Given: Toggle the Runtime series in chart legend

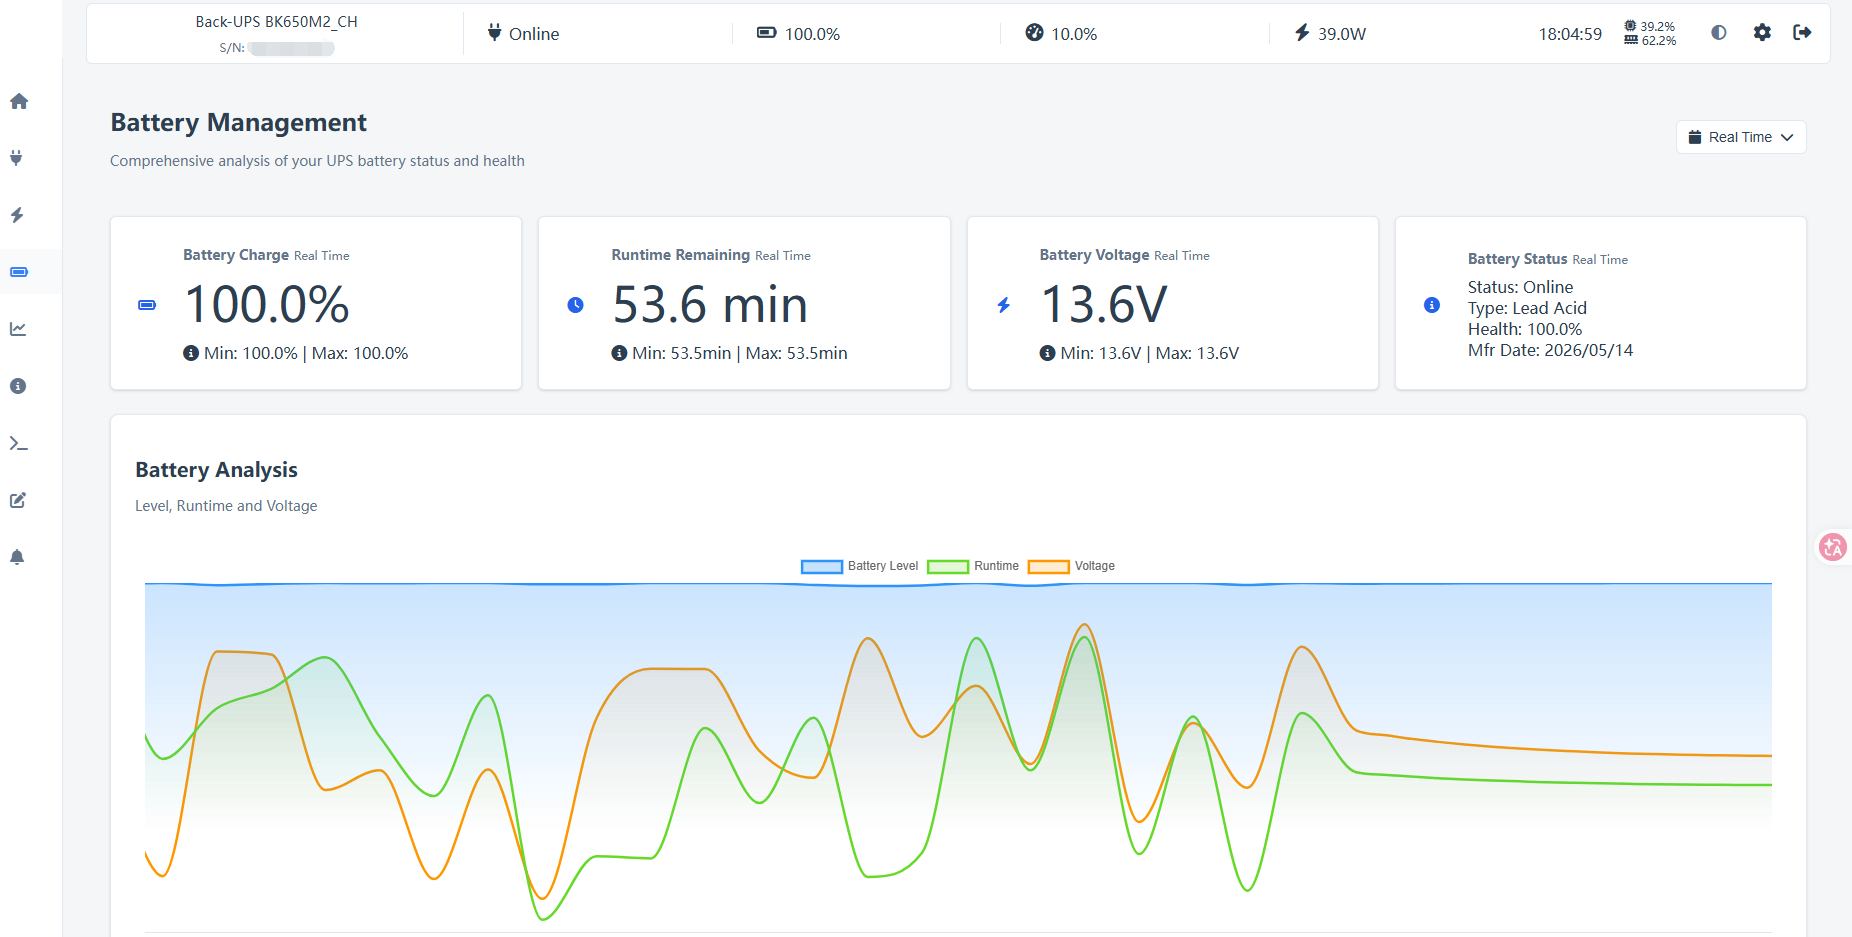Looking at the screenshot, I should click(973, 566).
